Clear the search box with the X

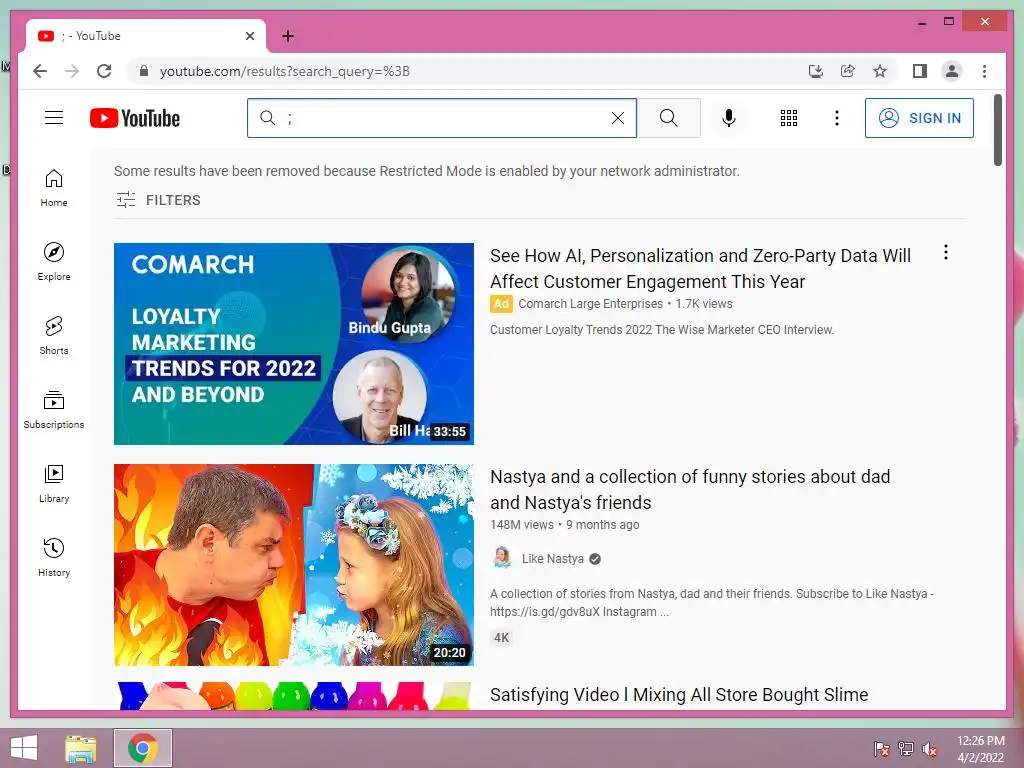(617, 118)
